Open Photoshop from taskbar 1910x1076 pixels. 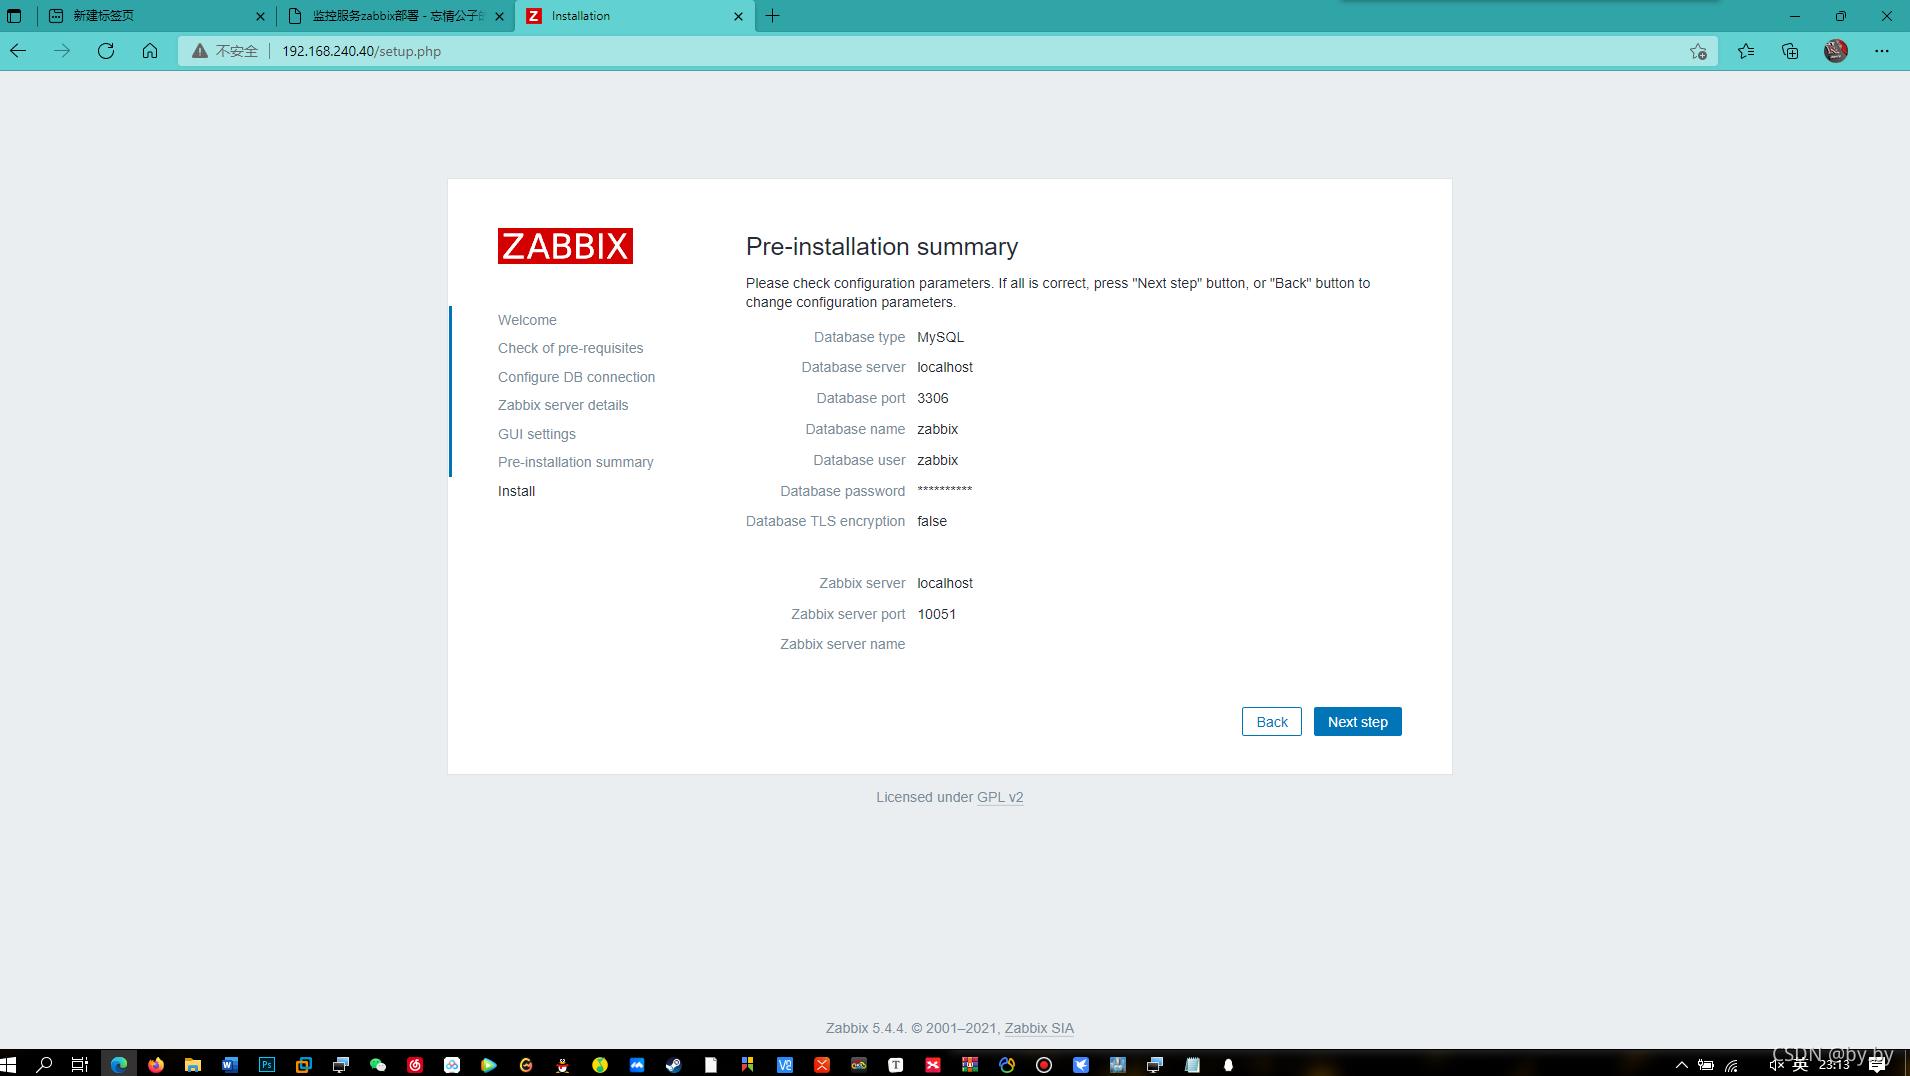coord(267,1064)
